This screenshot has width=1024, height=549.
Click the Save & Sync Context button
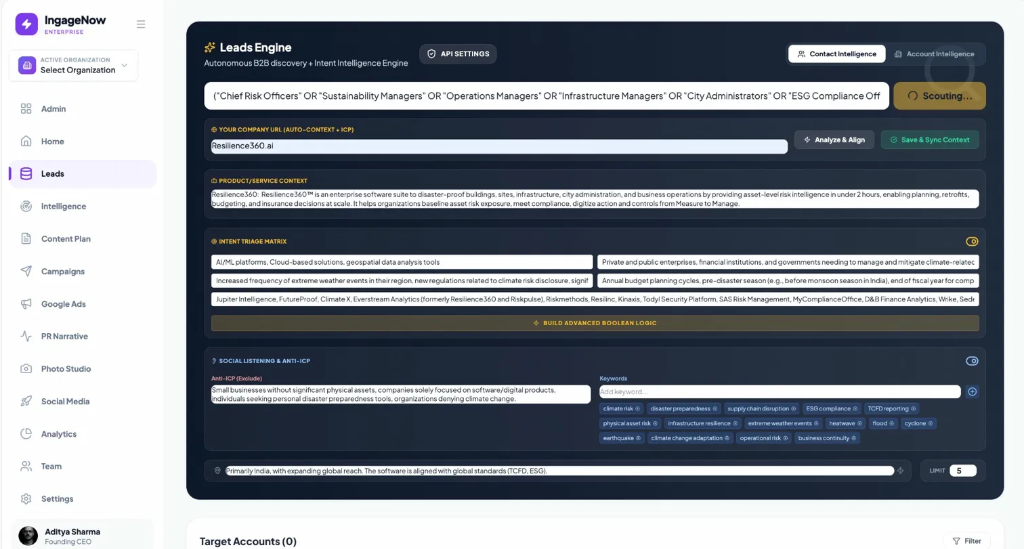tap(929, 140)
